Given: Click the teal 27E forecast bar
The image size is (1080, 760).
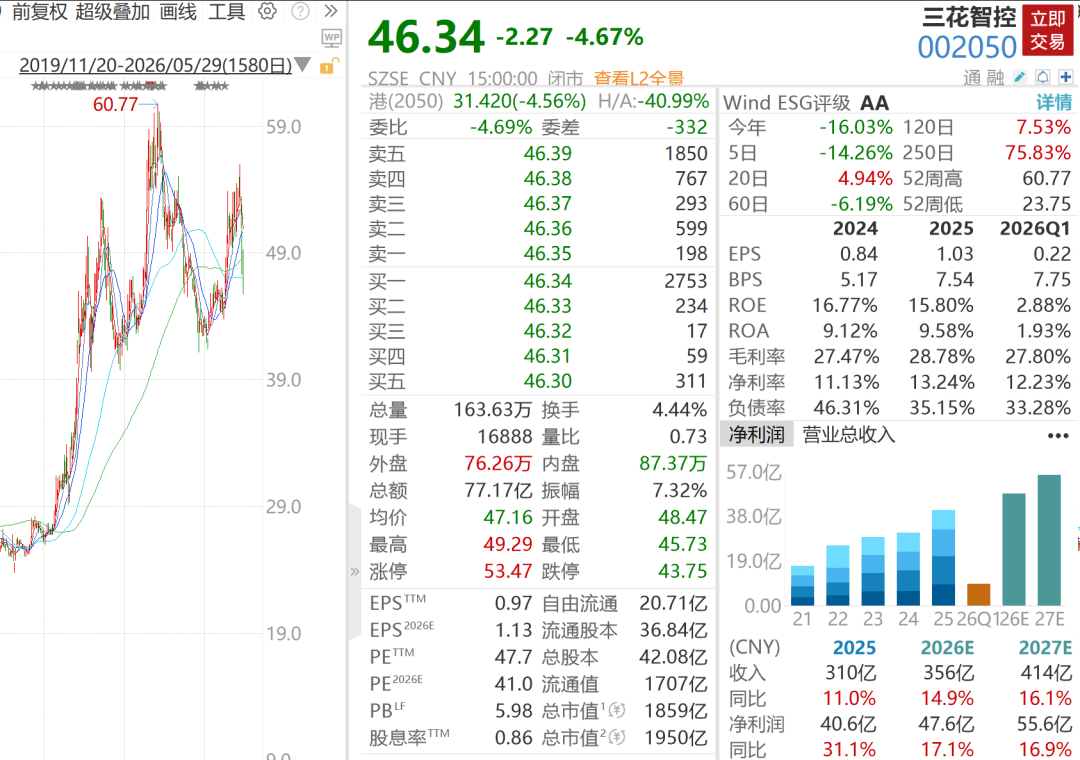Looking at the screenshot, I should 1049,540.
